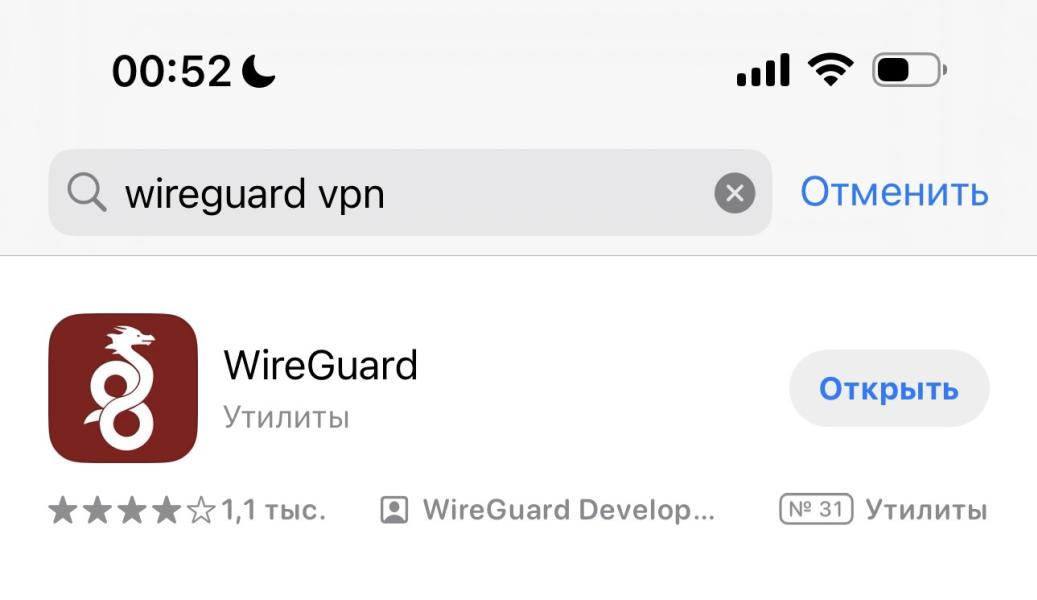Tap the moon Focus mode icon

pyautogui.click(x=259, y=71)
